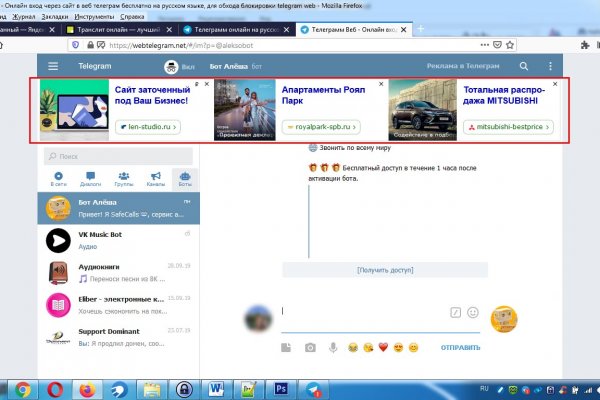Click the search magnifier in Telegram header
Screen dimensions: 600x400
[523, 66]
